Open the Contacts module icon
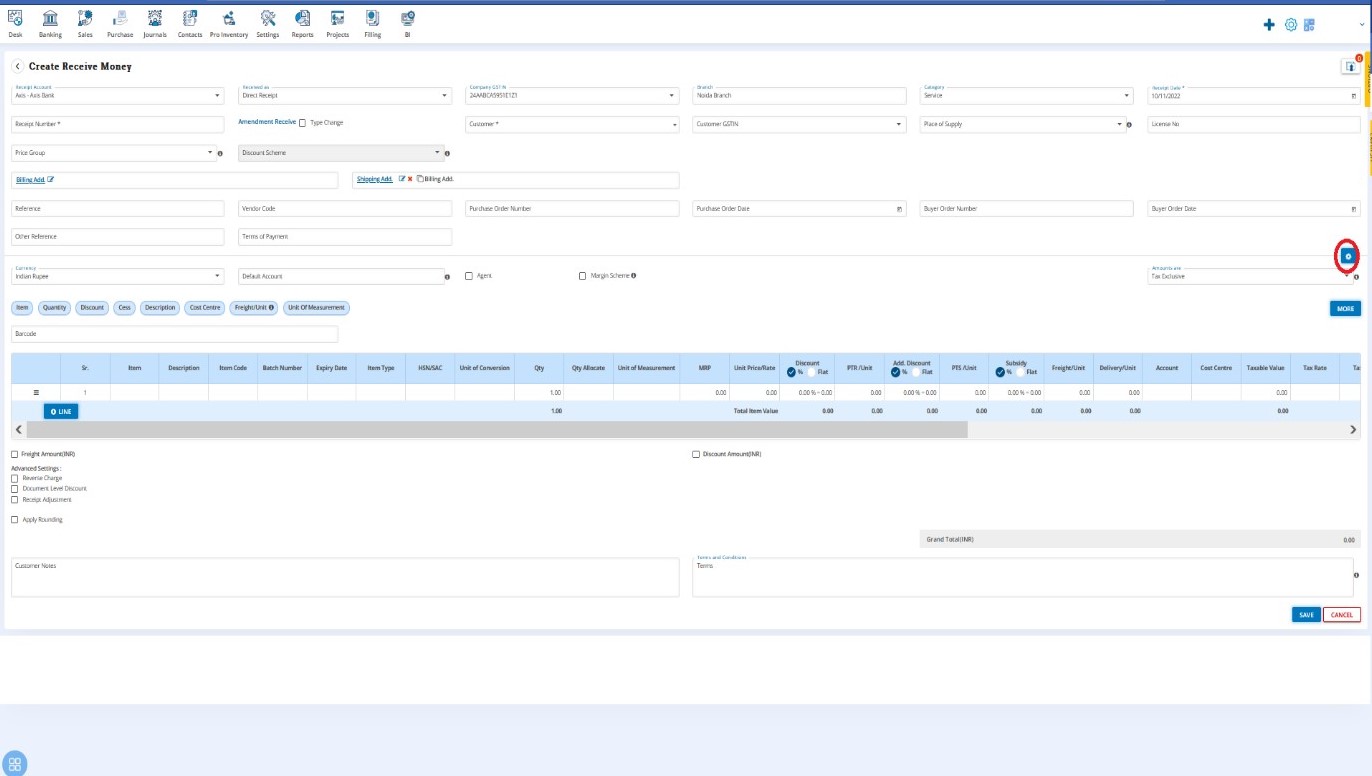Screen dimensions: 1372x776 pos(190,17)
